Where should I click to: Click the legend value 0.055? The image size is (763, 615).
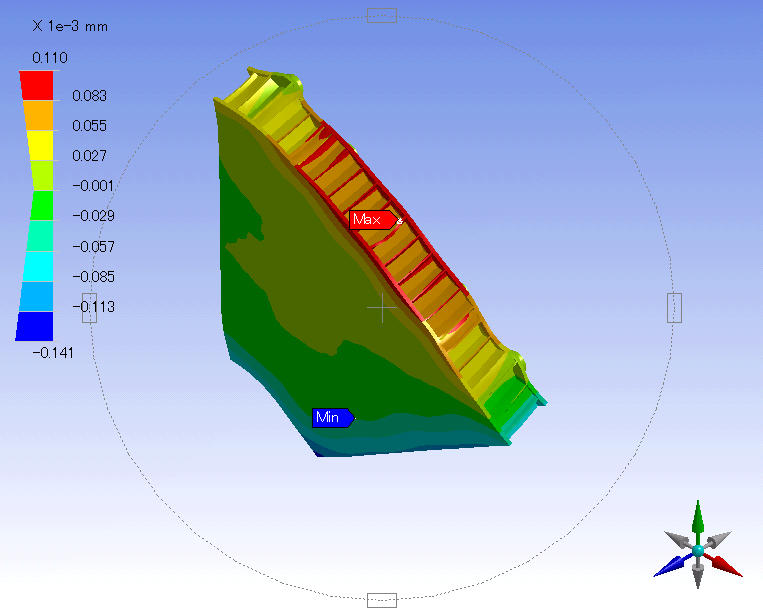pyautogui.click(x=90, y=126)
